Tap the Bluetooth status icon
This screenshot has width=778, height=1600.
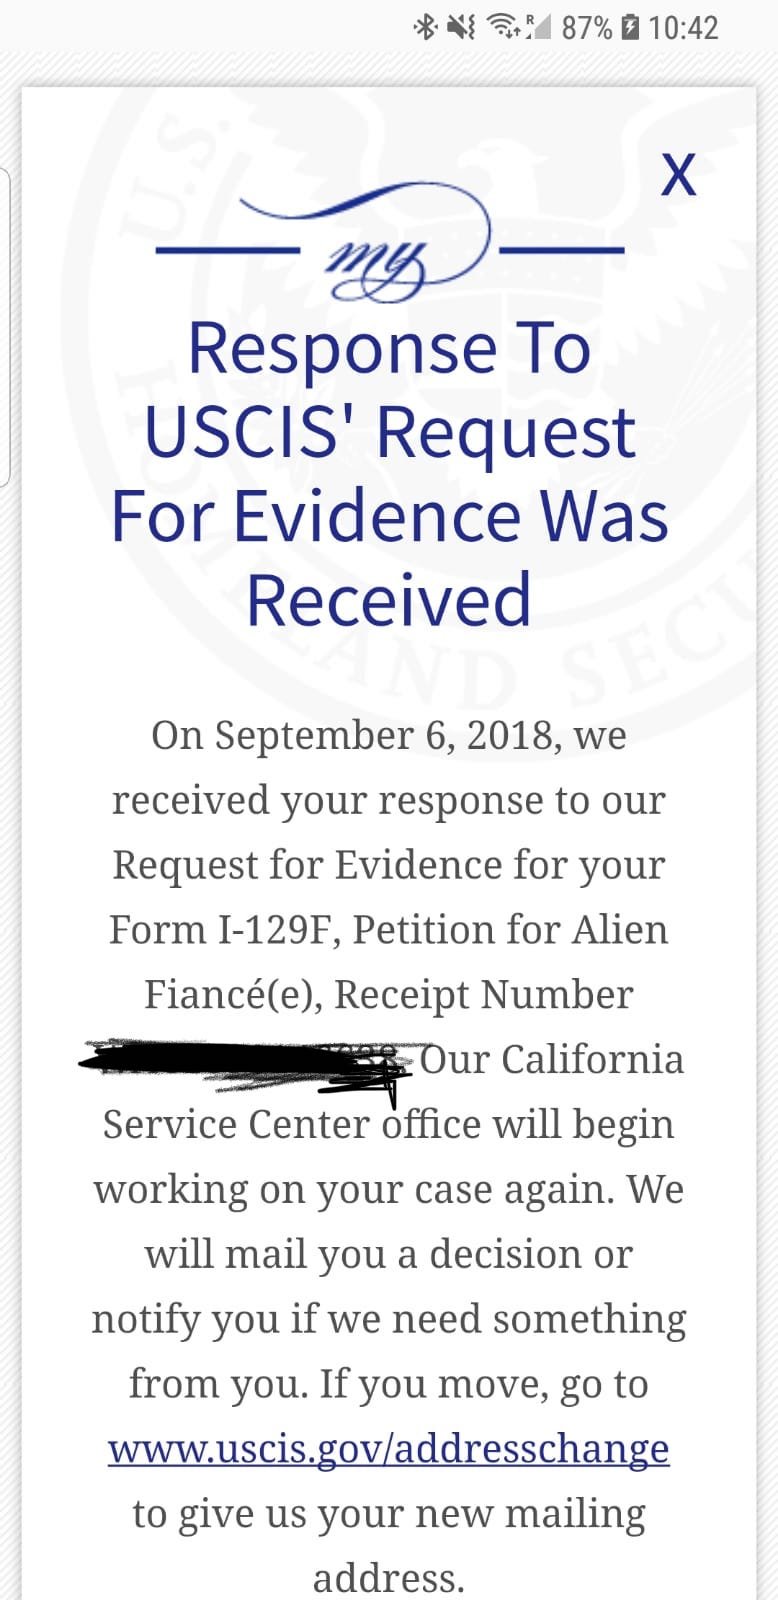pyautogui.click(x=426, y=27)
